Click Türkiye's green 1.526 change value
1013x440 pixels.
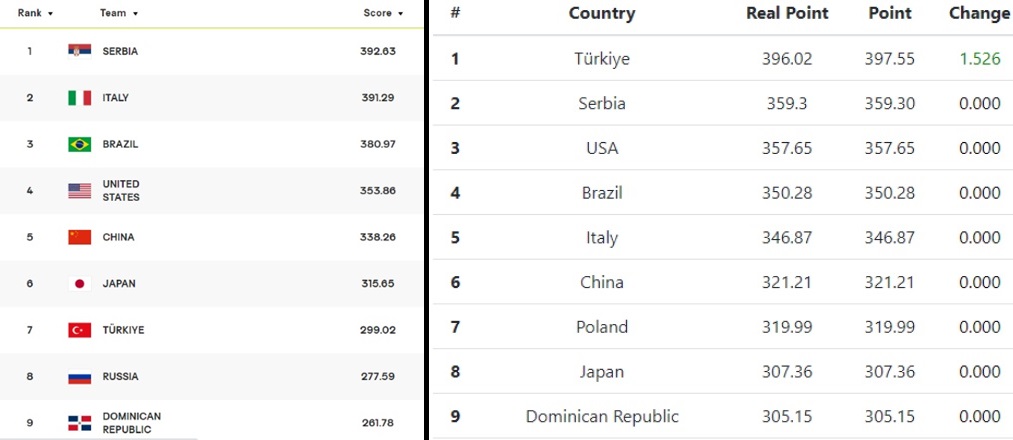pyautogui.click(x=979, y=59)
